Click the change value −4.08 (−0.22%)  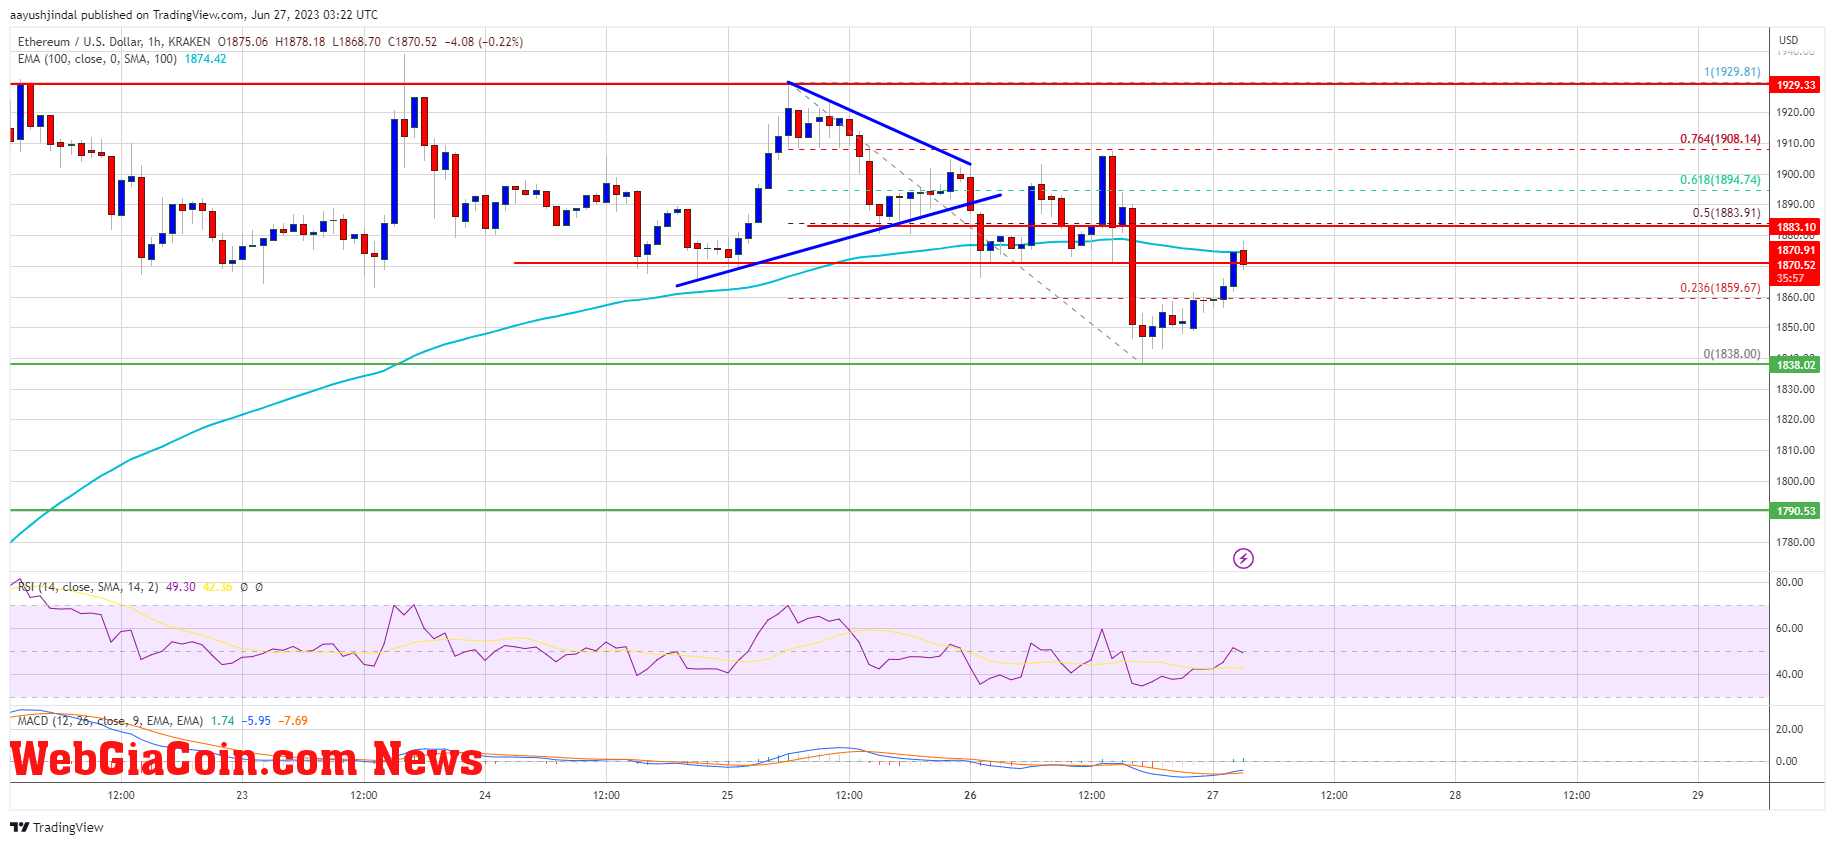click(x=484, y=42)
